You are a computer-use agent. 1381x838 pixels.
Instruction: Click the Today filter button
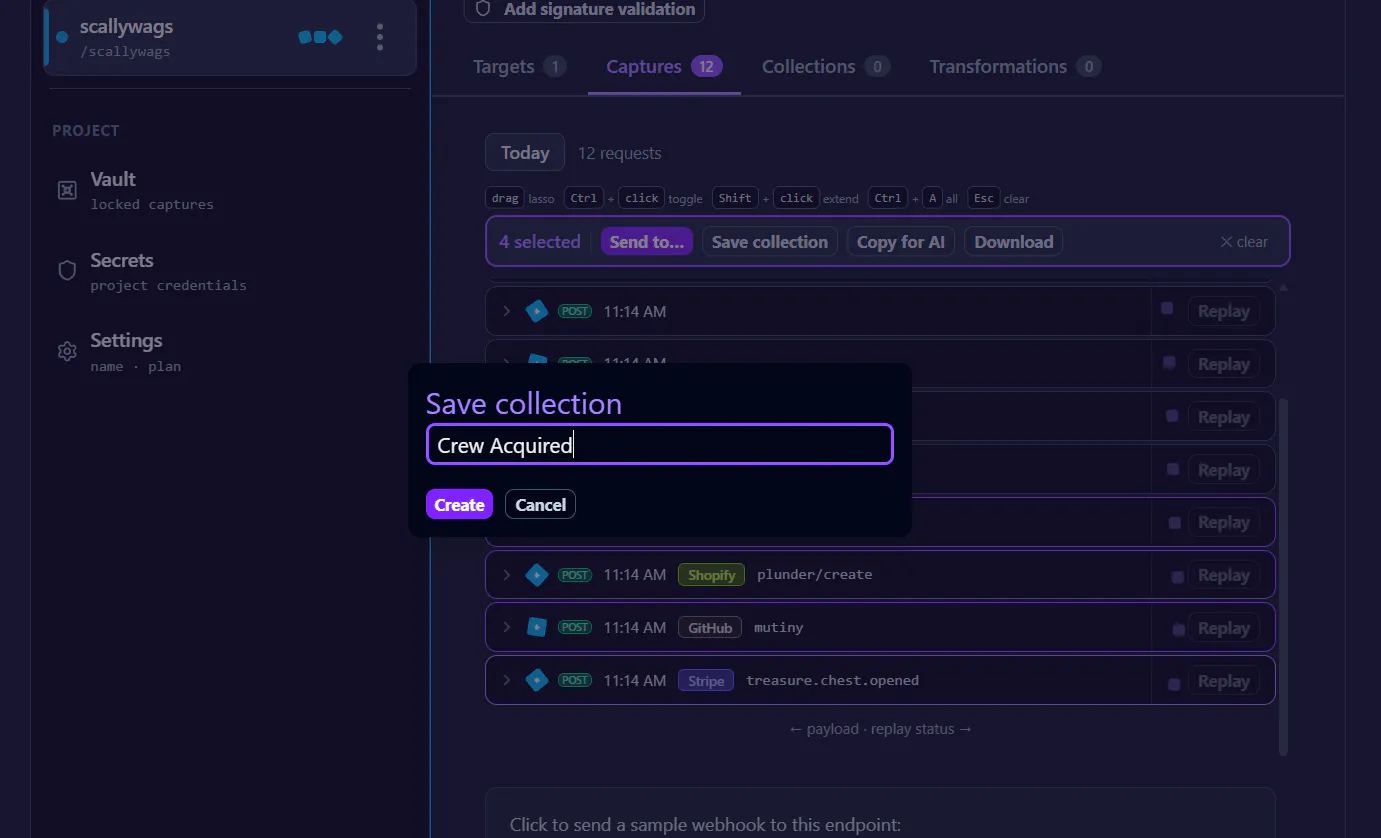coord(525,153)
